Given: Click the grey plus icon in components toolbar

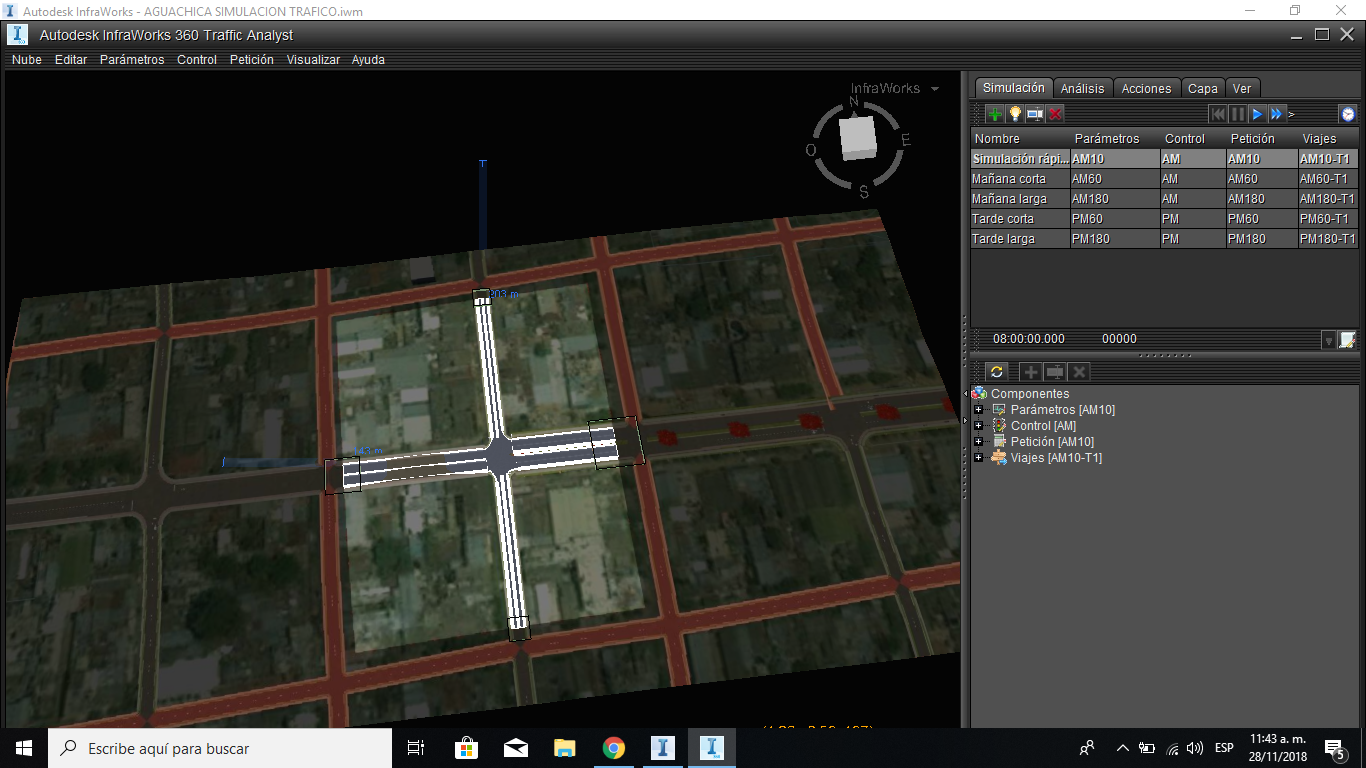Looking at the screenshot, I should 1031,371.
